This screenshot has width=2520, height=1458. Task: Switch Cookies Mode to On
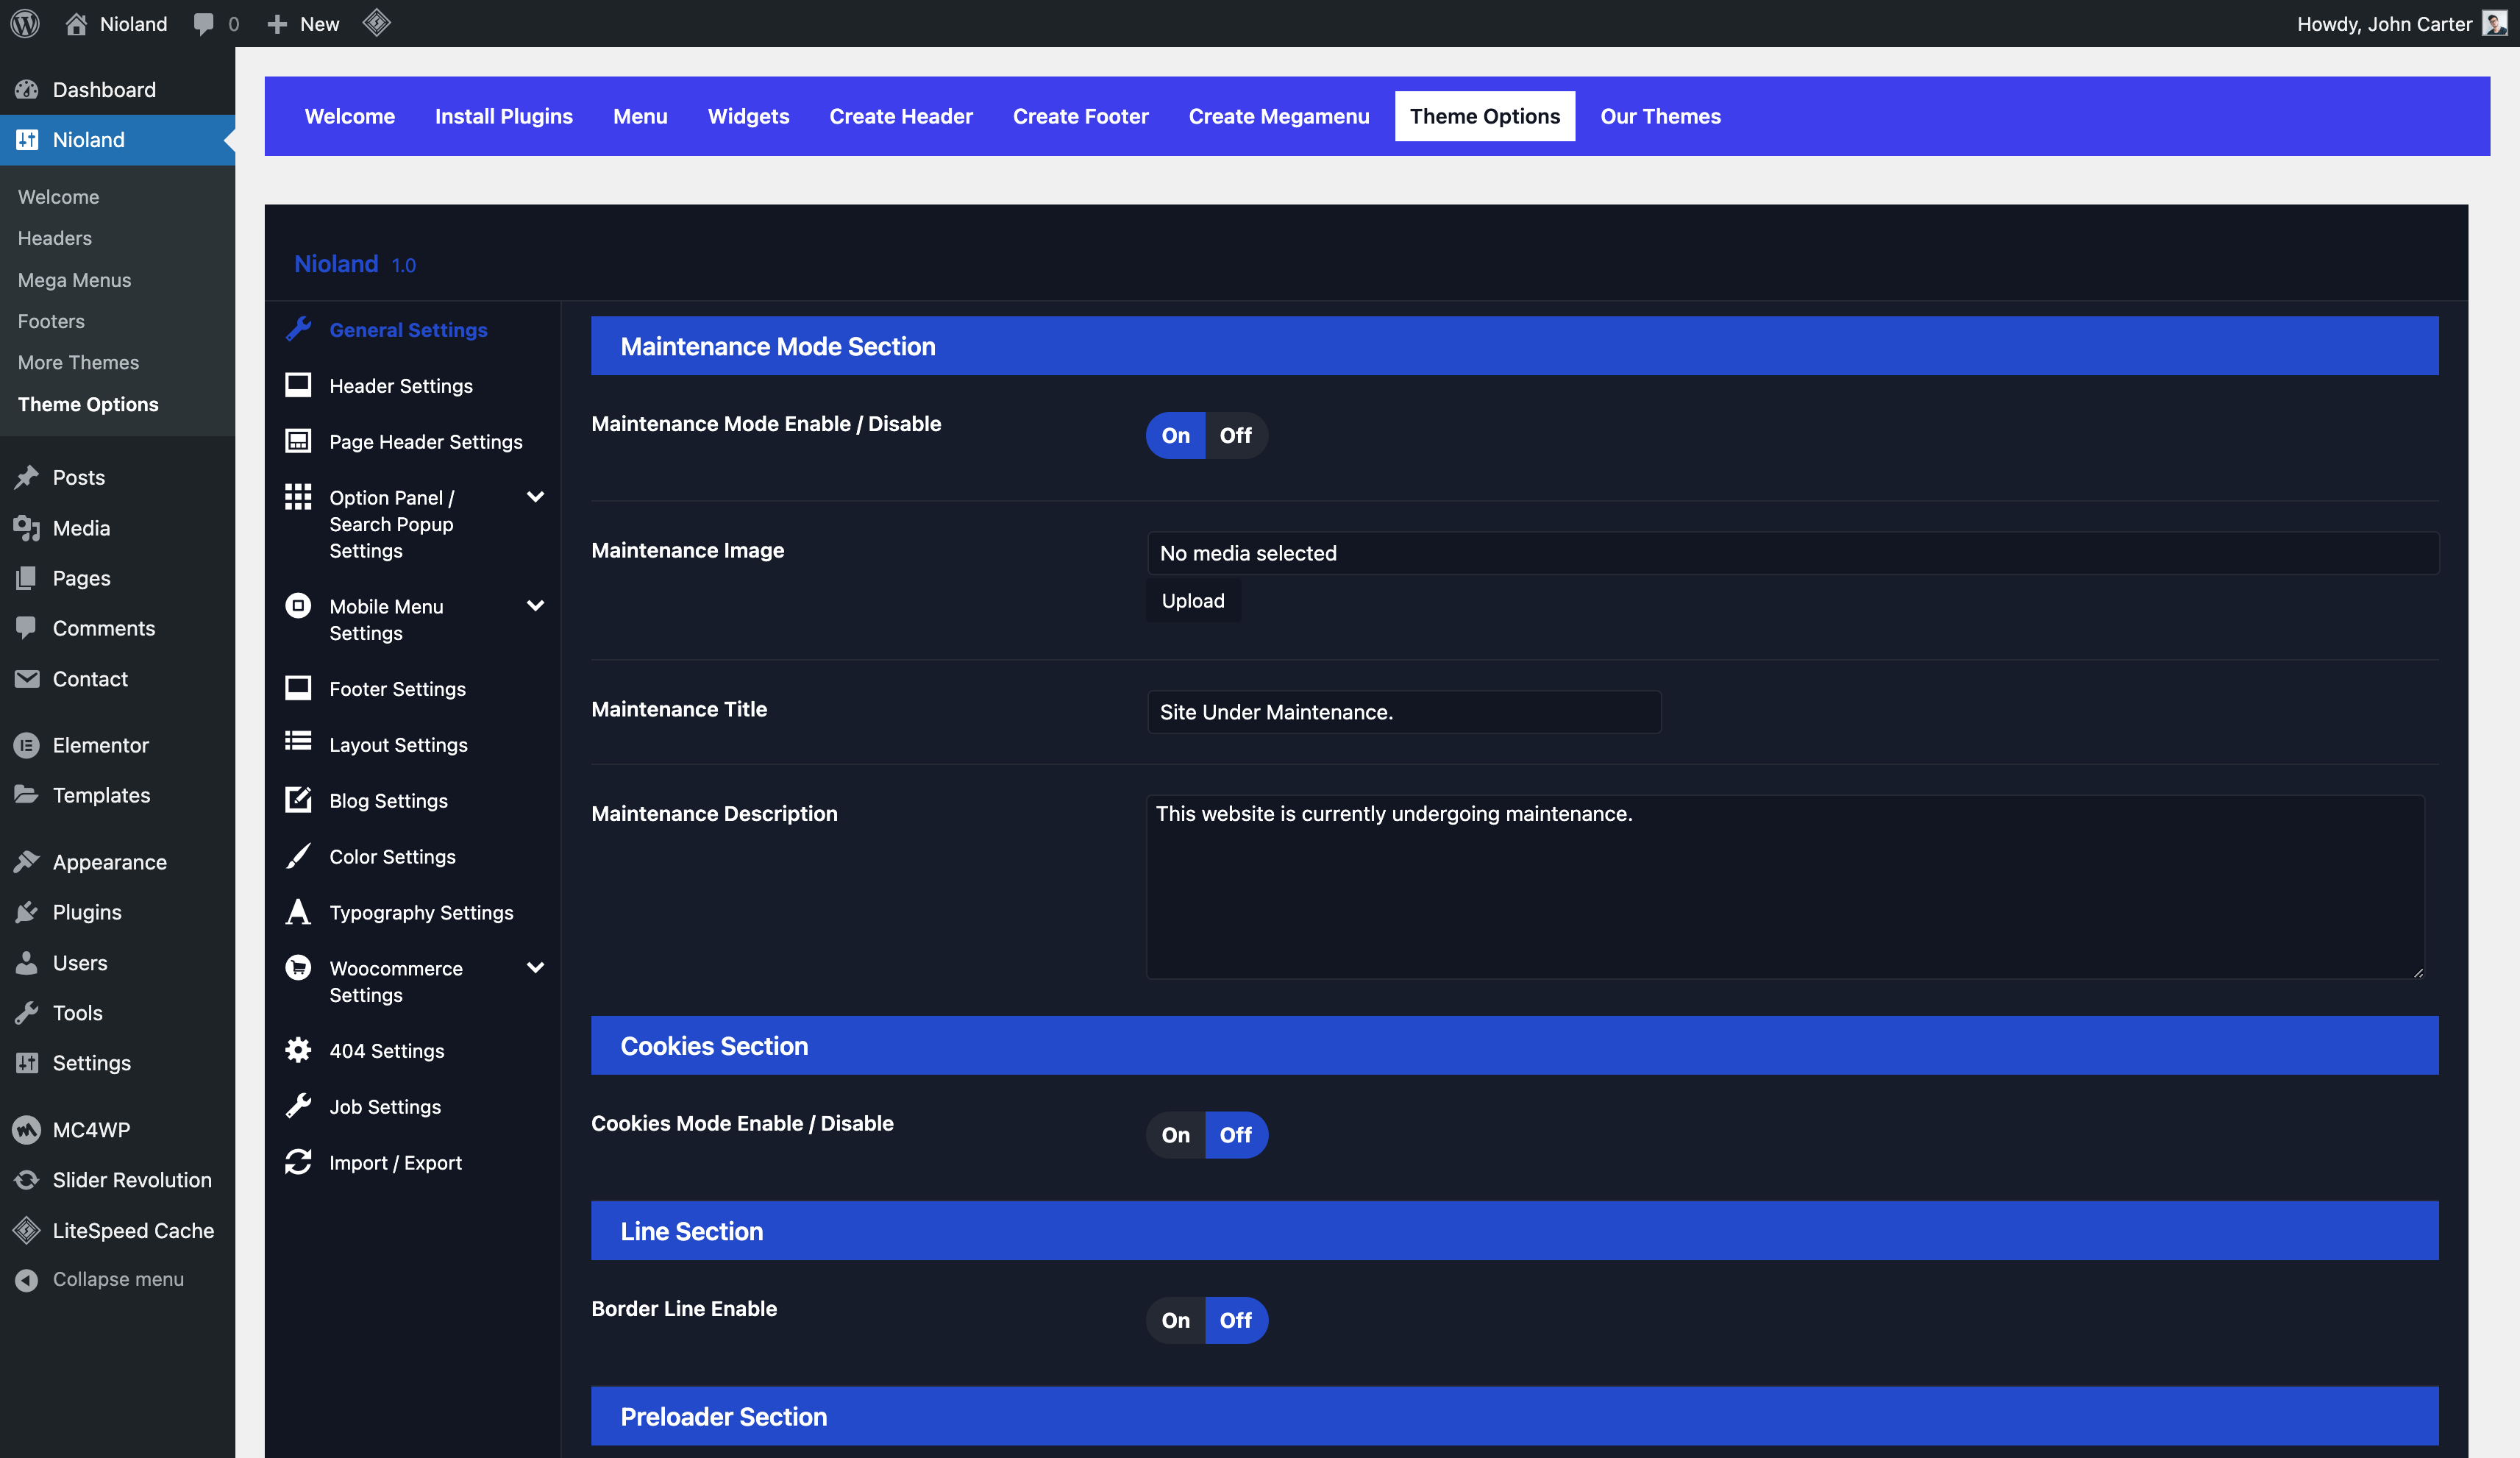click(1175, 1135)
